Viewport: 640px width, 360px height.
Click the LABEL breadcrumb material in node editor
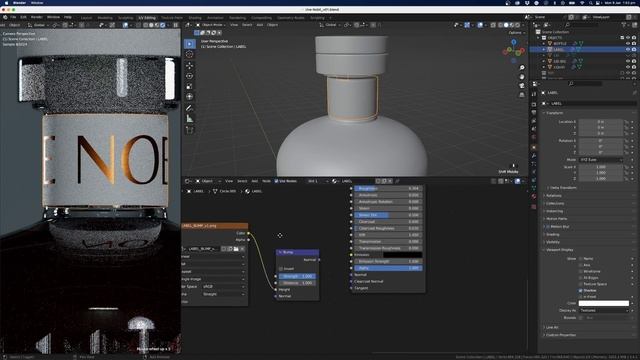[x=253, y=191]
